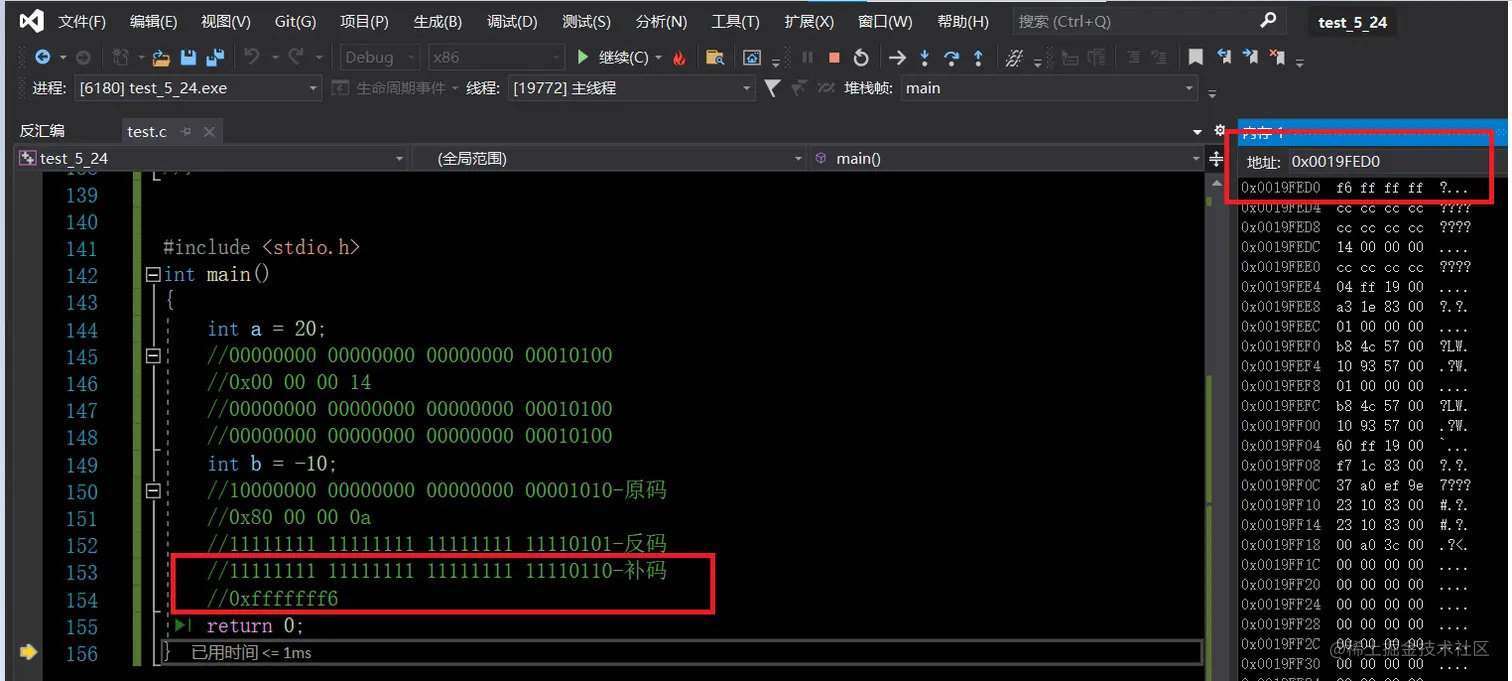Open the Continue button dropdown arrow
The image size is (1512, 681).
(659, 59)
